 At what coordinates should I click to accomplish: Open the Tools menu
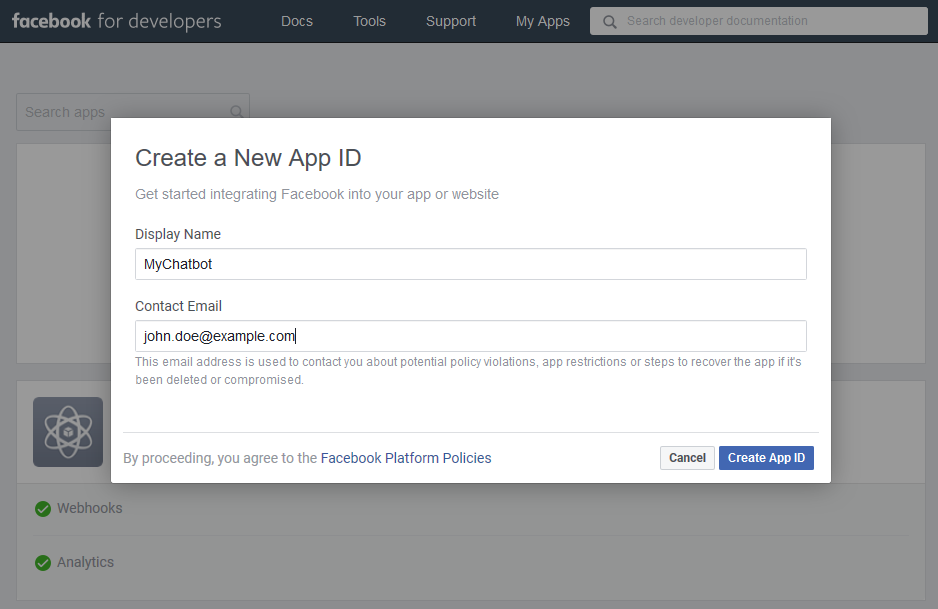click(370, 22)
